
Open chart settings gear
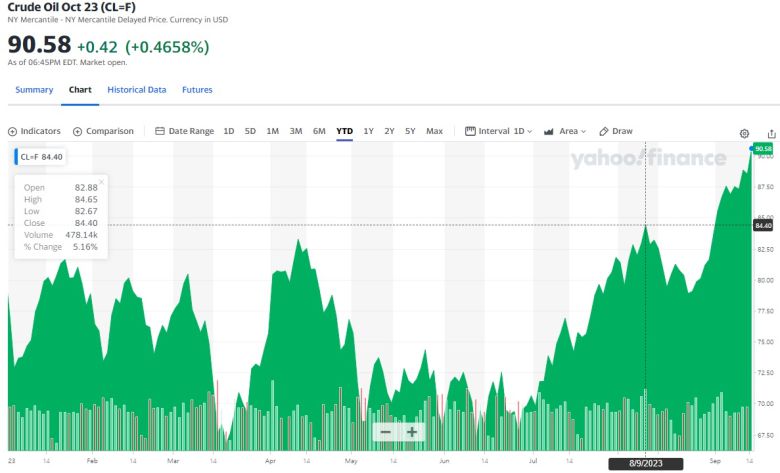[x=744, y=133]
